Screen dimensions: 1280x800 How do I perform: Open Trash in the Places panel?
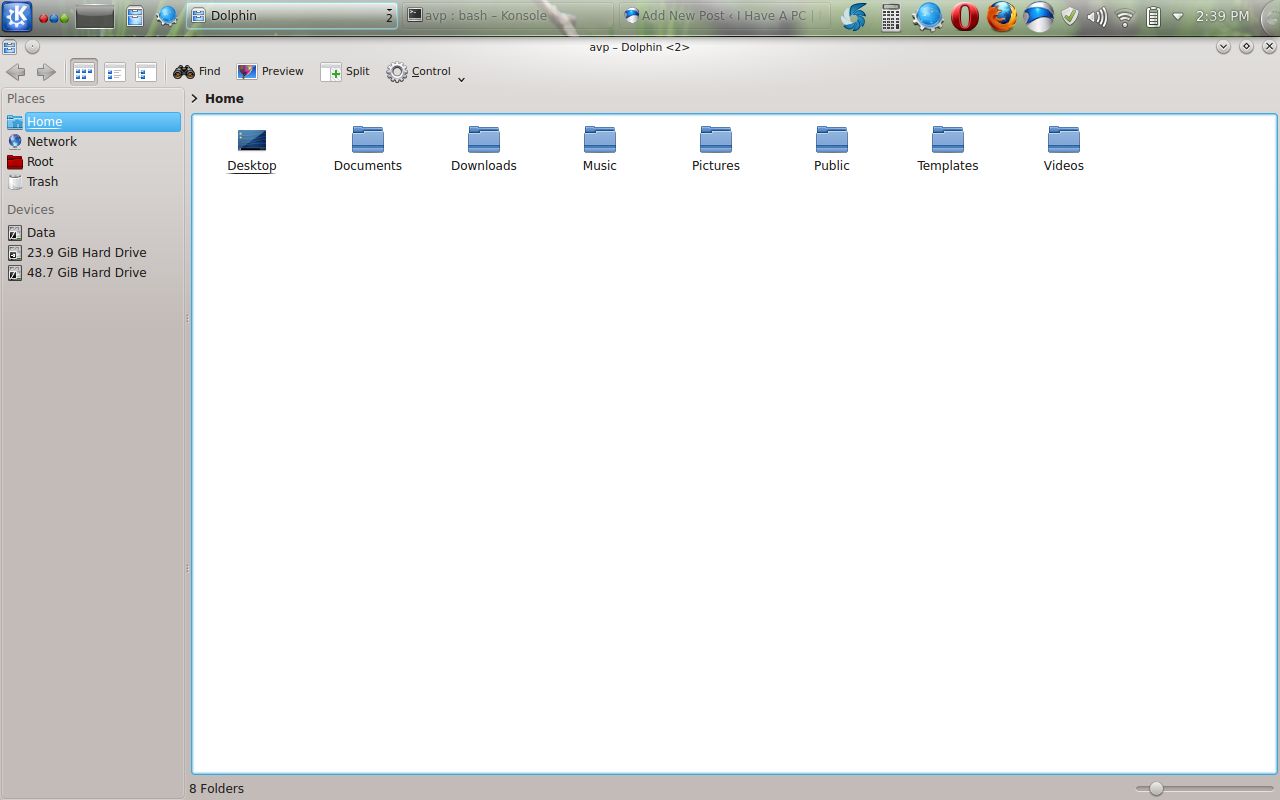93,182
